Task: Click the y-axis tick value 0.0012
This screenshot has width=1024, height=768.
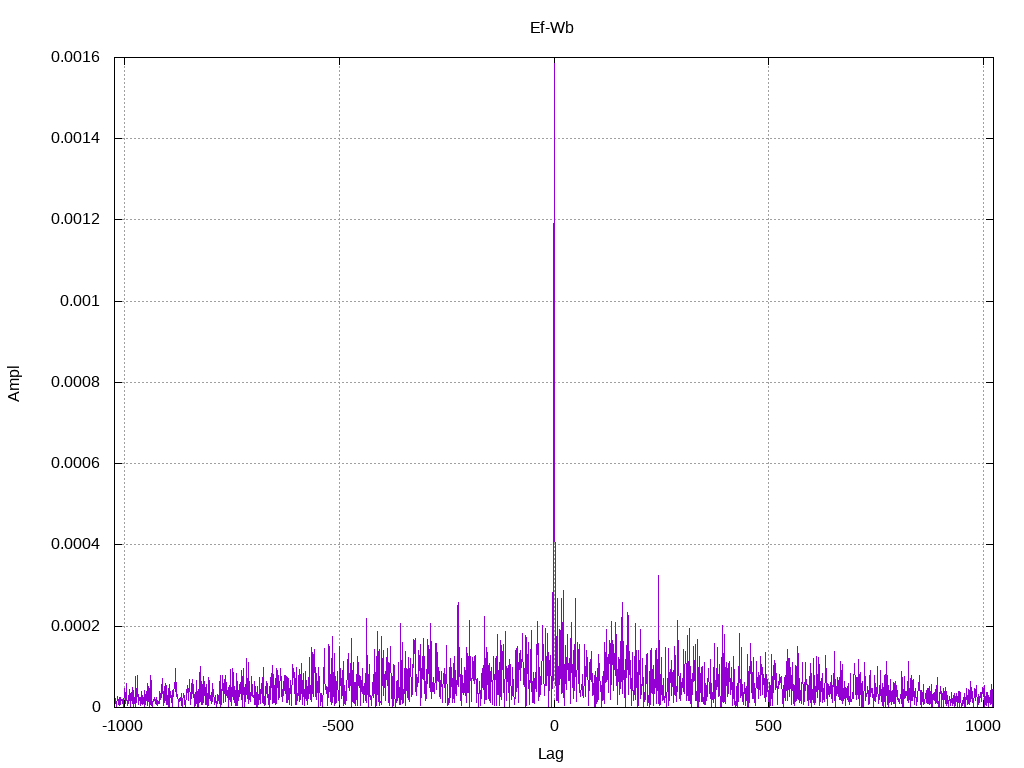Action: [76, 219]
